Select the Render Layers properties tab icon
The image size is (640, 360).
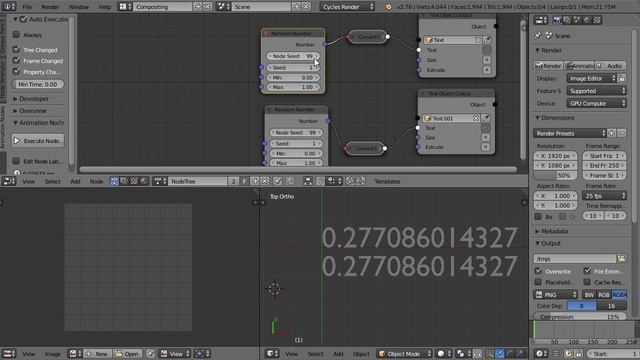[x=567, y=20]
